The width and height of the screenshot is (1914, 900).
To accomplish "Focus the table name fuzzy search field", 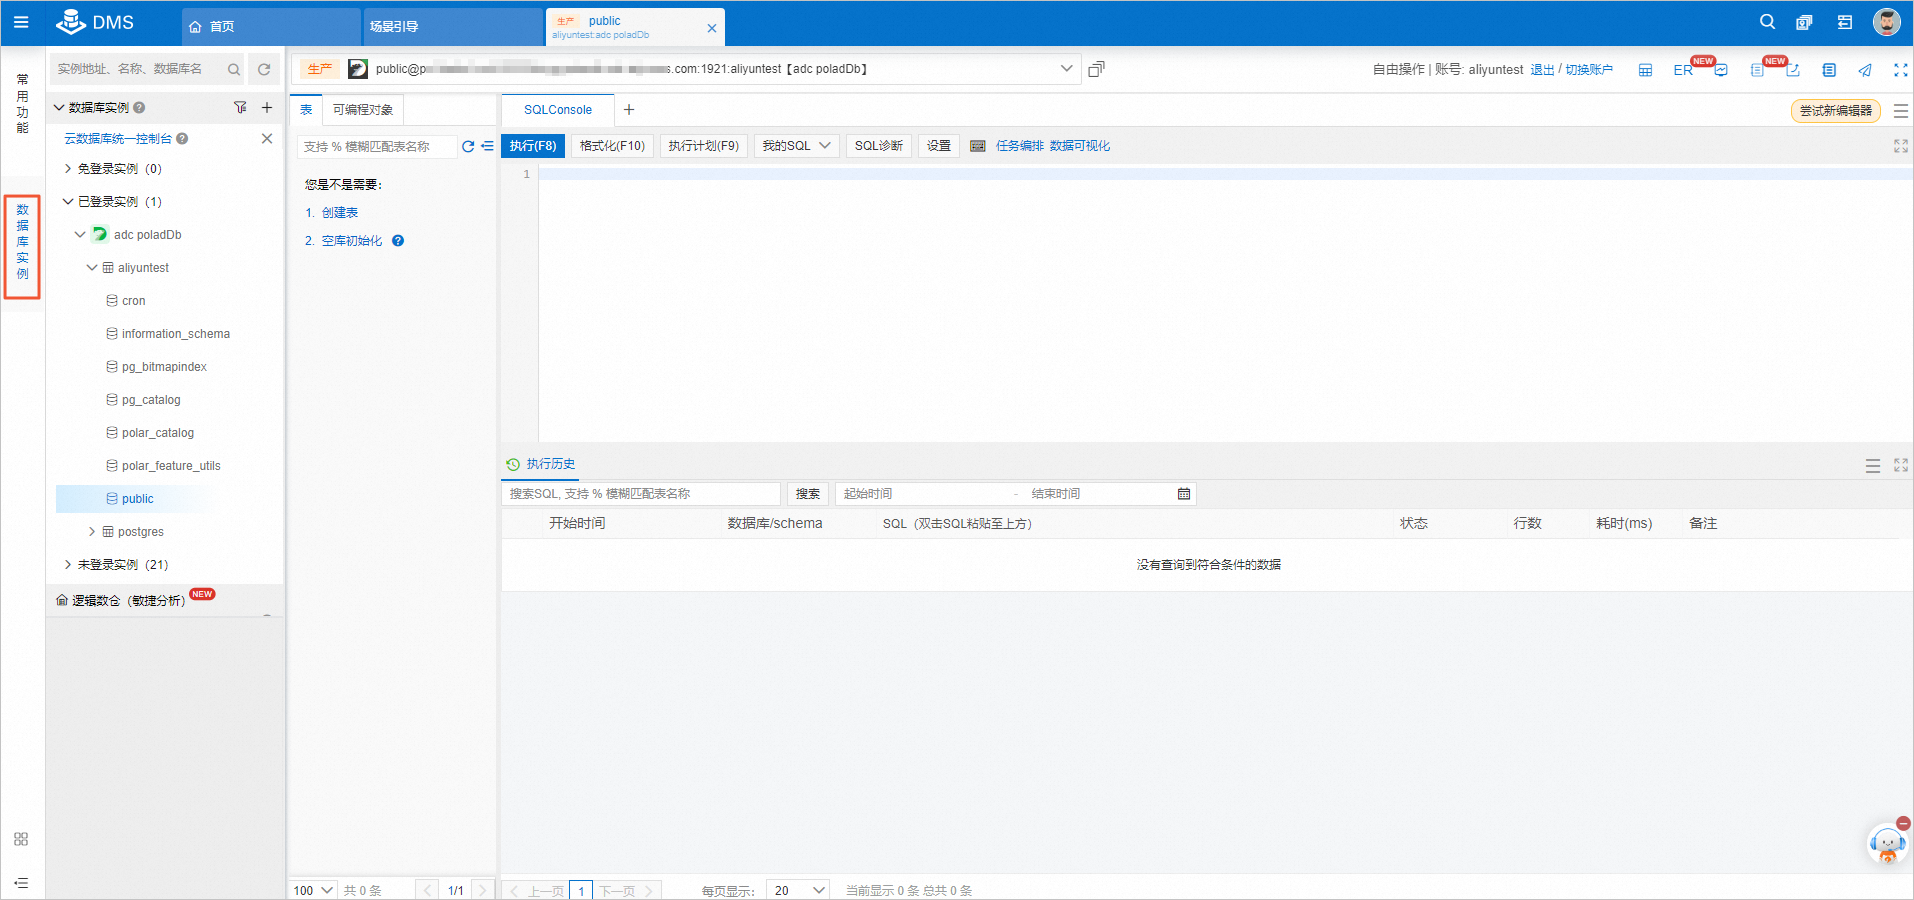I will pos(377,147).
